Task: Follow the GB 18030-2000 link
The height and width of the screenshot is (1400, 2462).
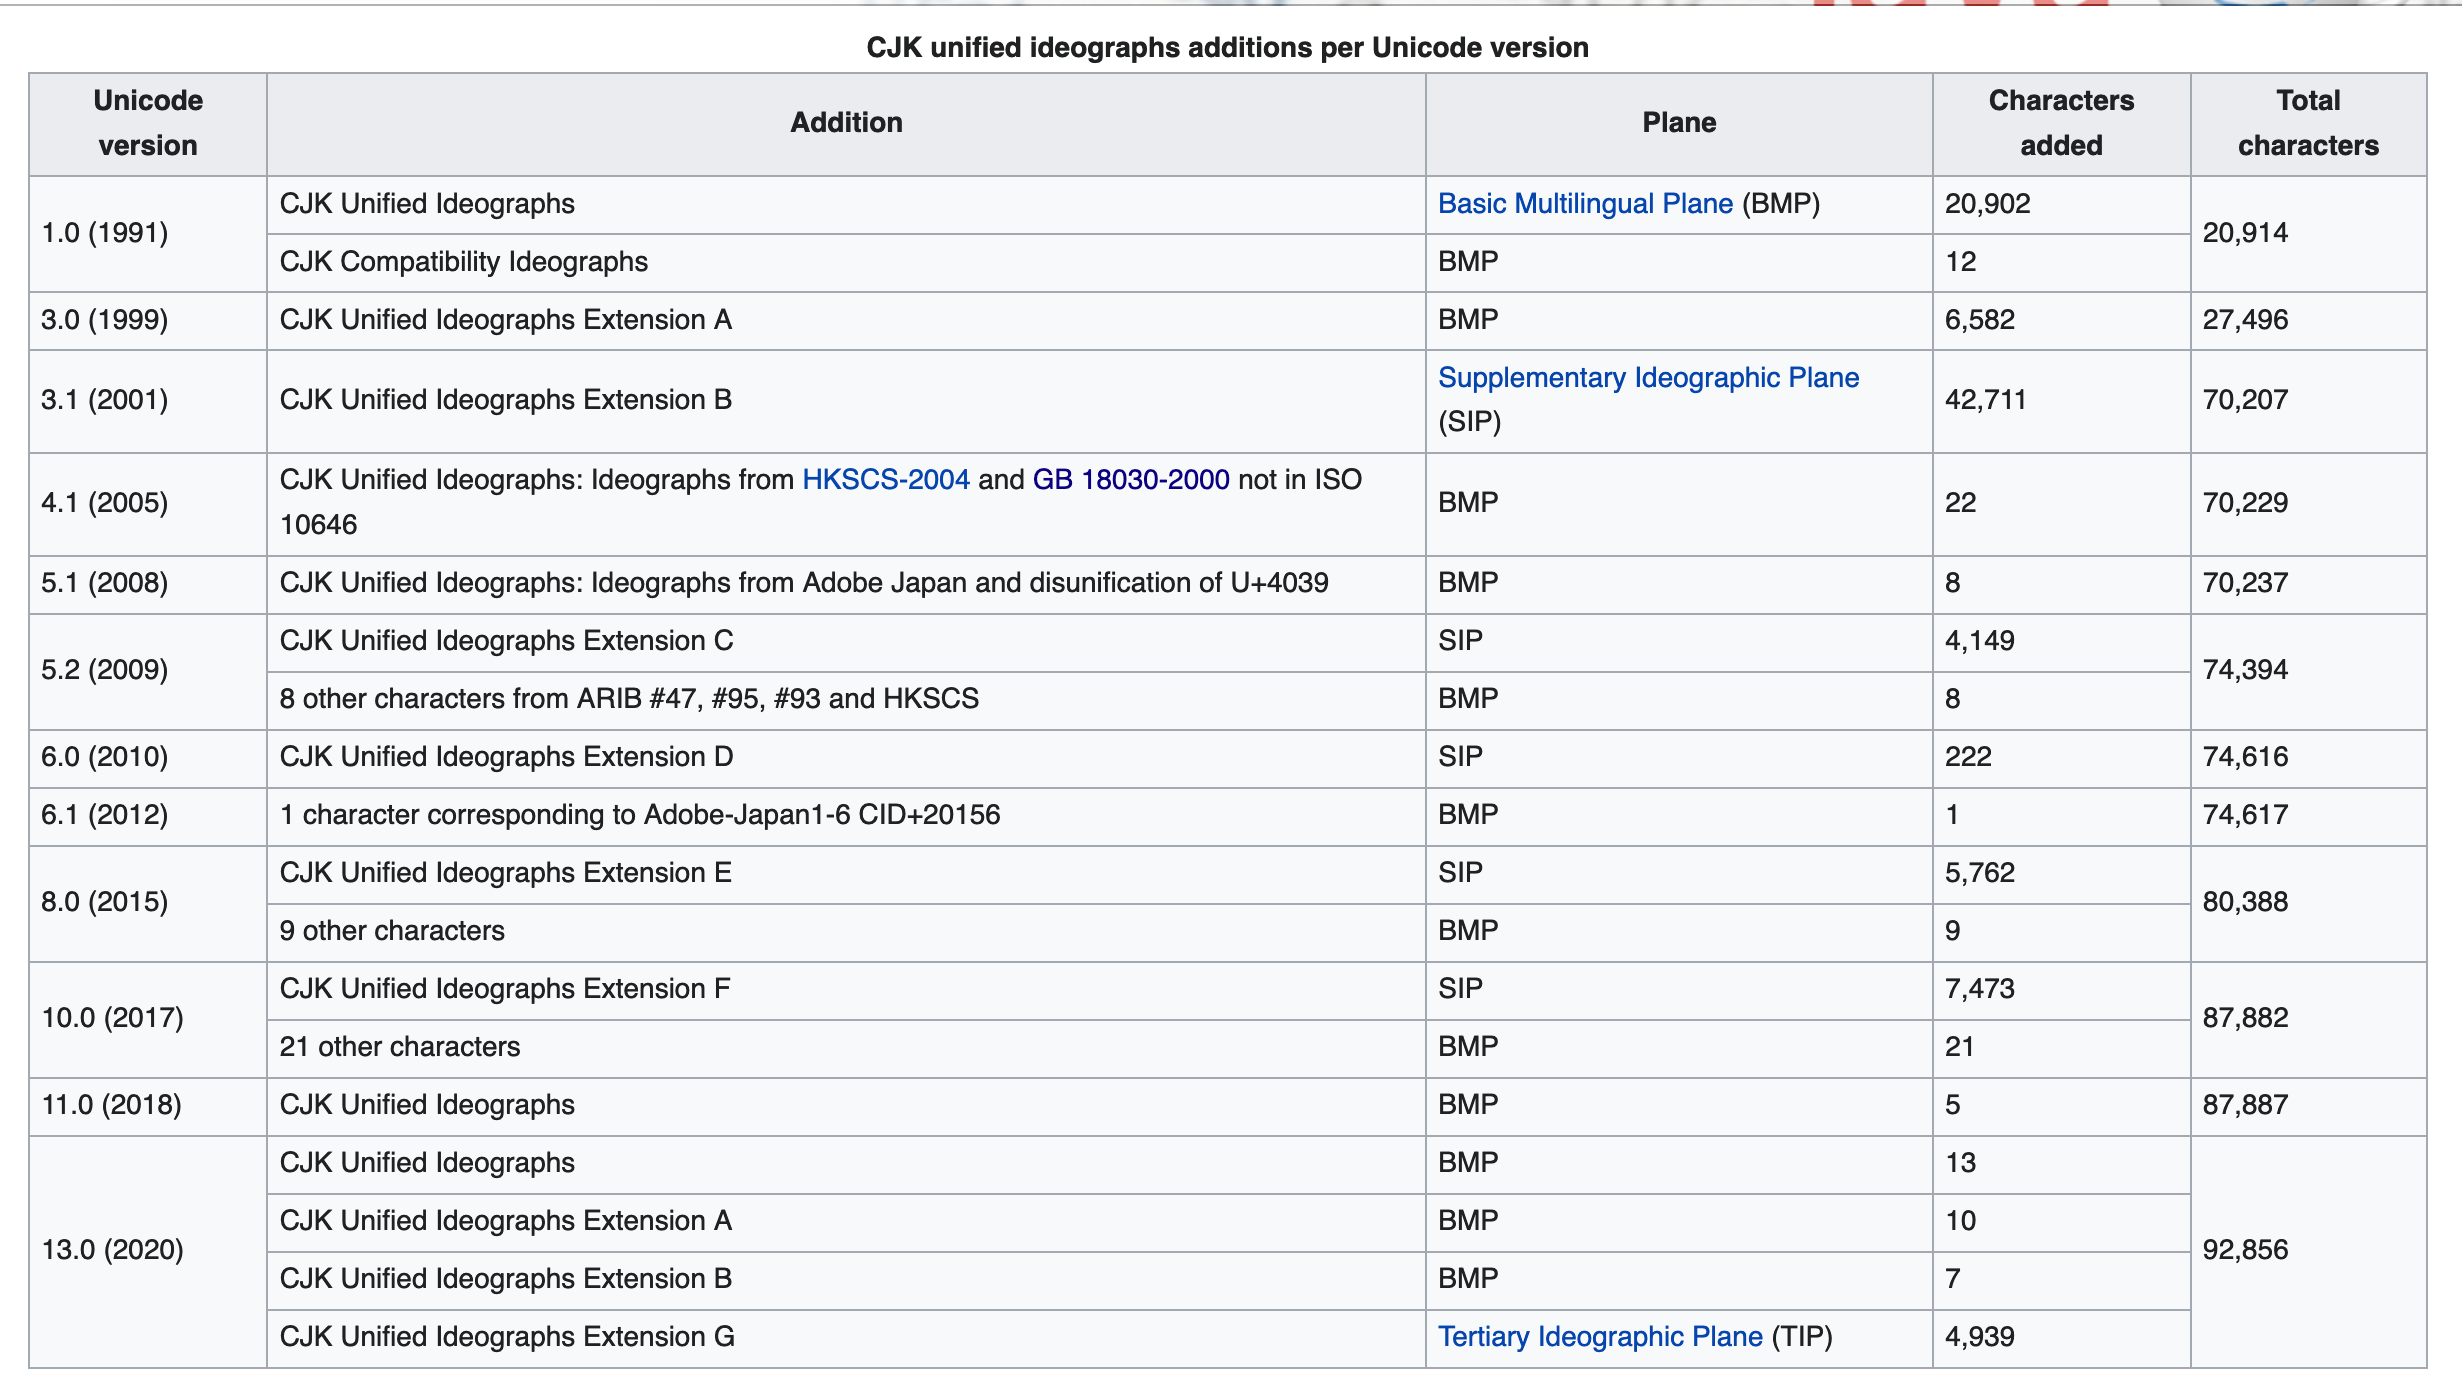Action: click(1130, 480)
